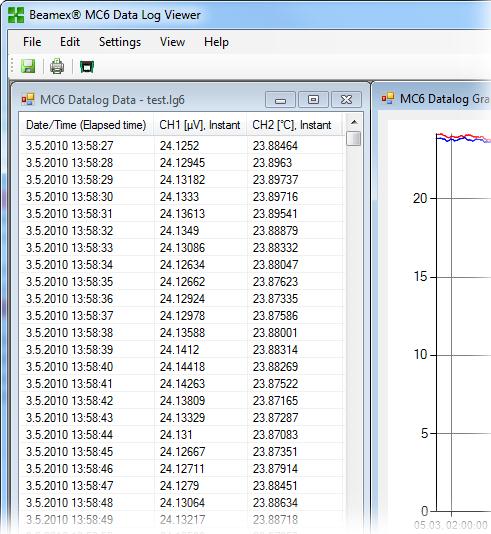Image resolution: width=491 pixels, height=534 pixels.
Task: Select the row 3.5.2010 13:58:44
Action: click(181, 435)
